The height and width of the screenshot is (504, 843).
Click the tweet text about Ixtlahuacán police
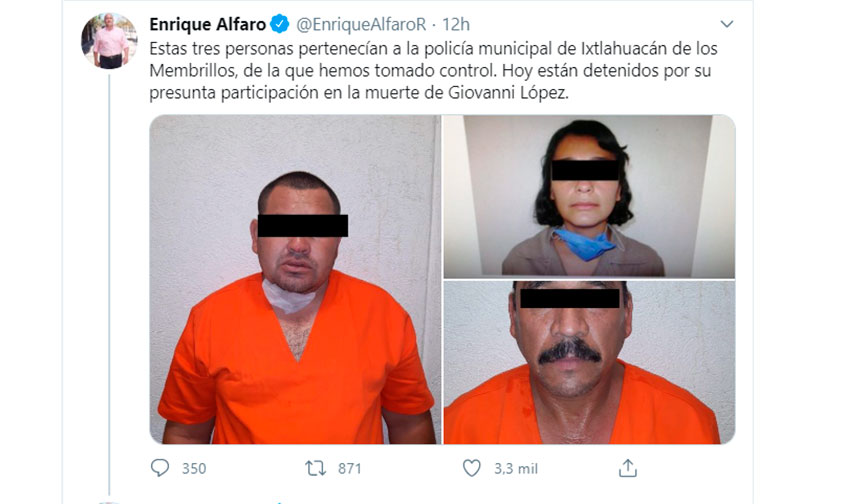pos(433,70)
